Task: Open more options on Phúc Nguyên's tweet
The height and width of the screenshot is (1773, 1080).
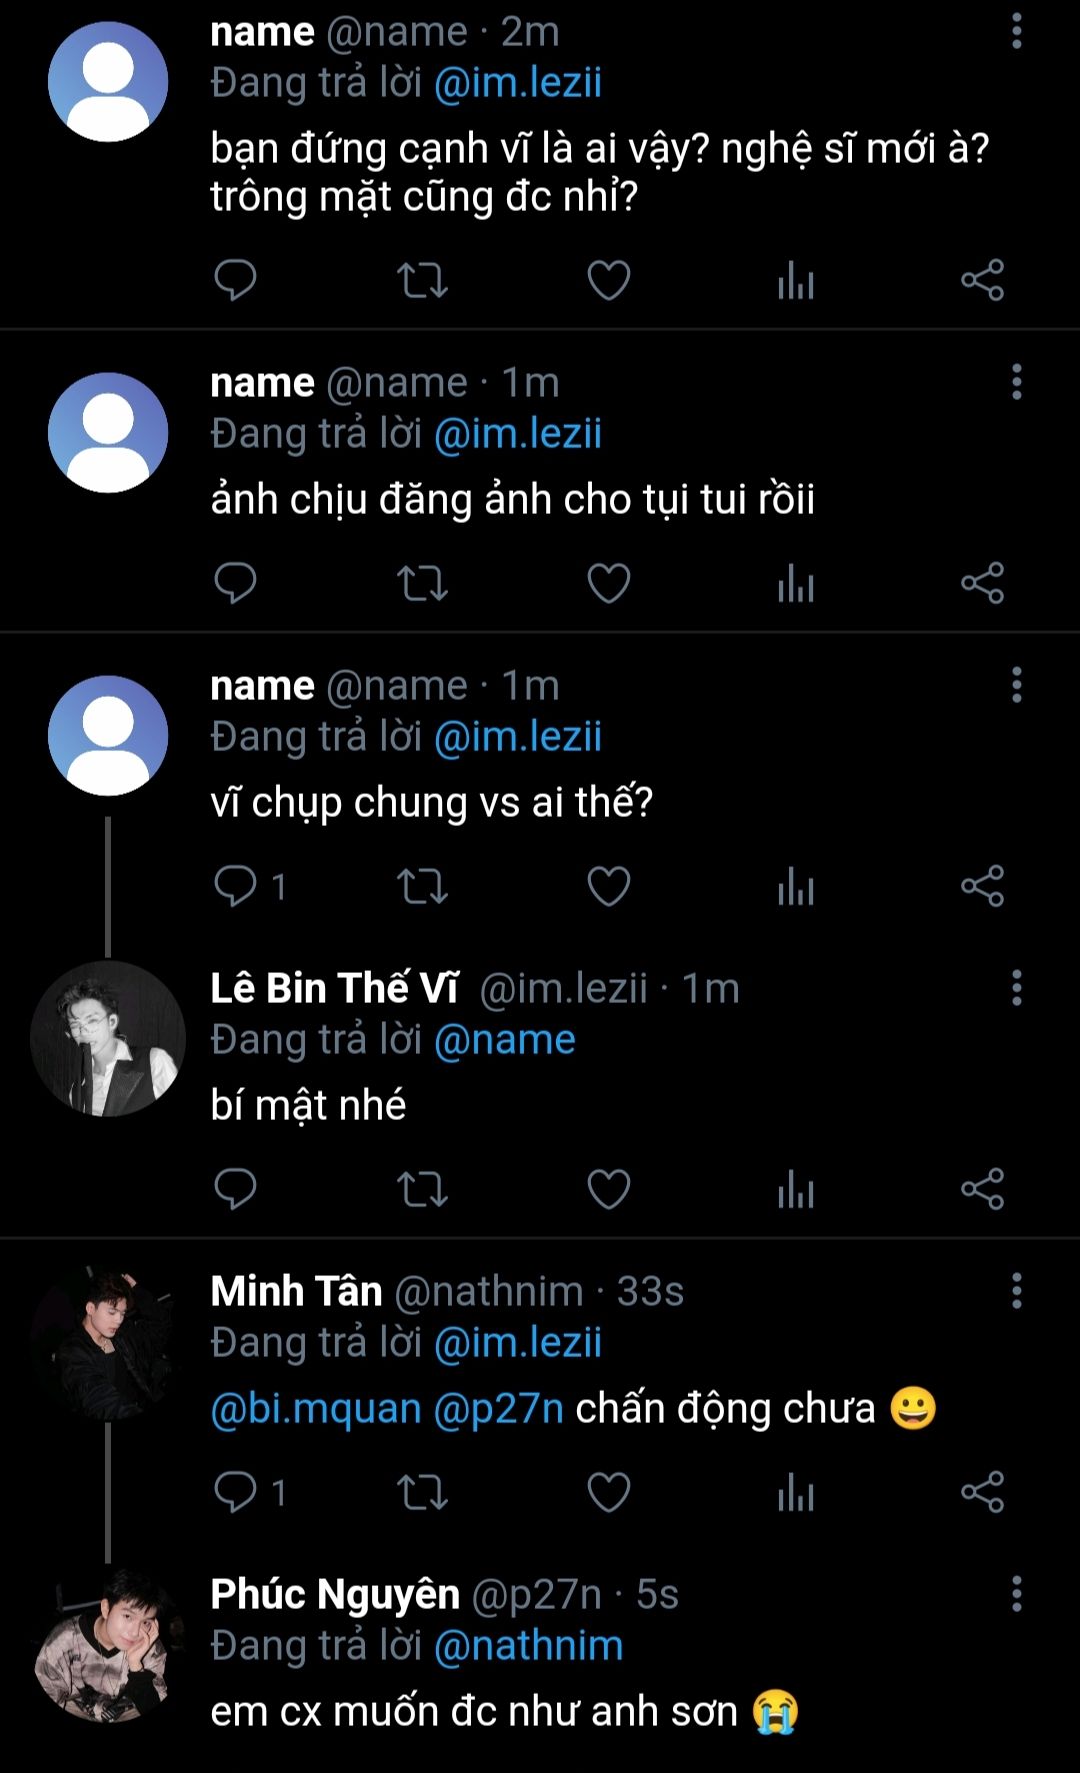Action: tap(1016, 1594)
